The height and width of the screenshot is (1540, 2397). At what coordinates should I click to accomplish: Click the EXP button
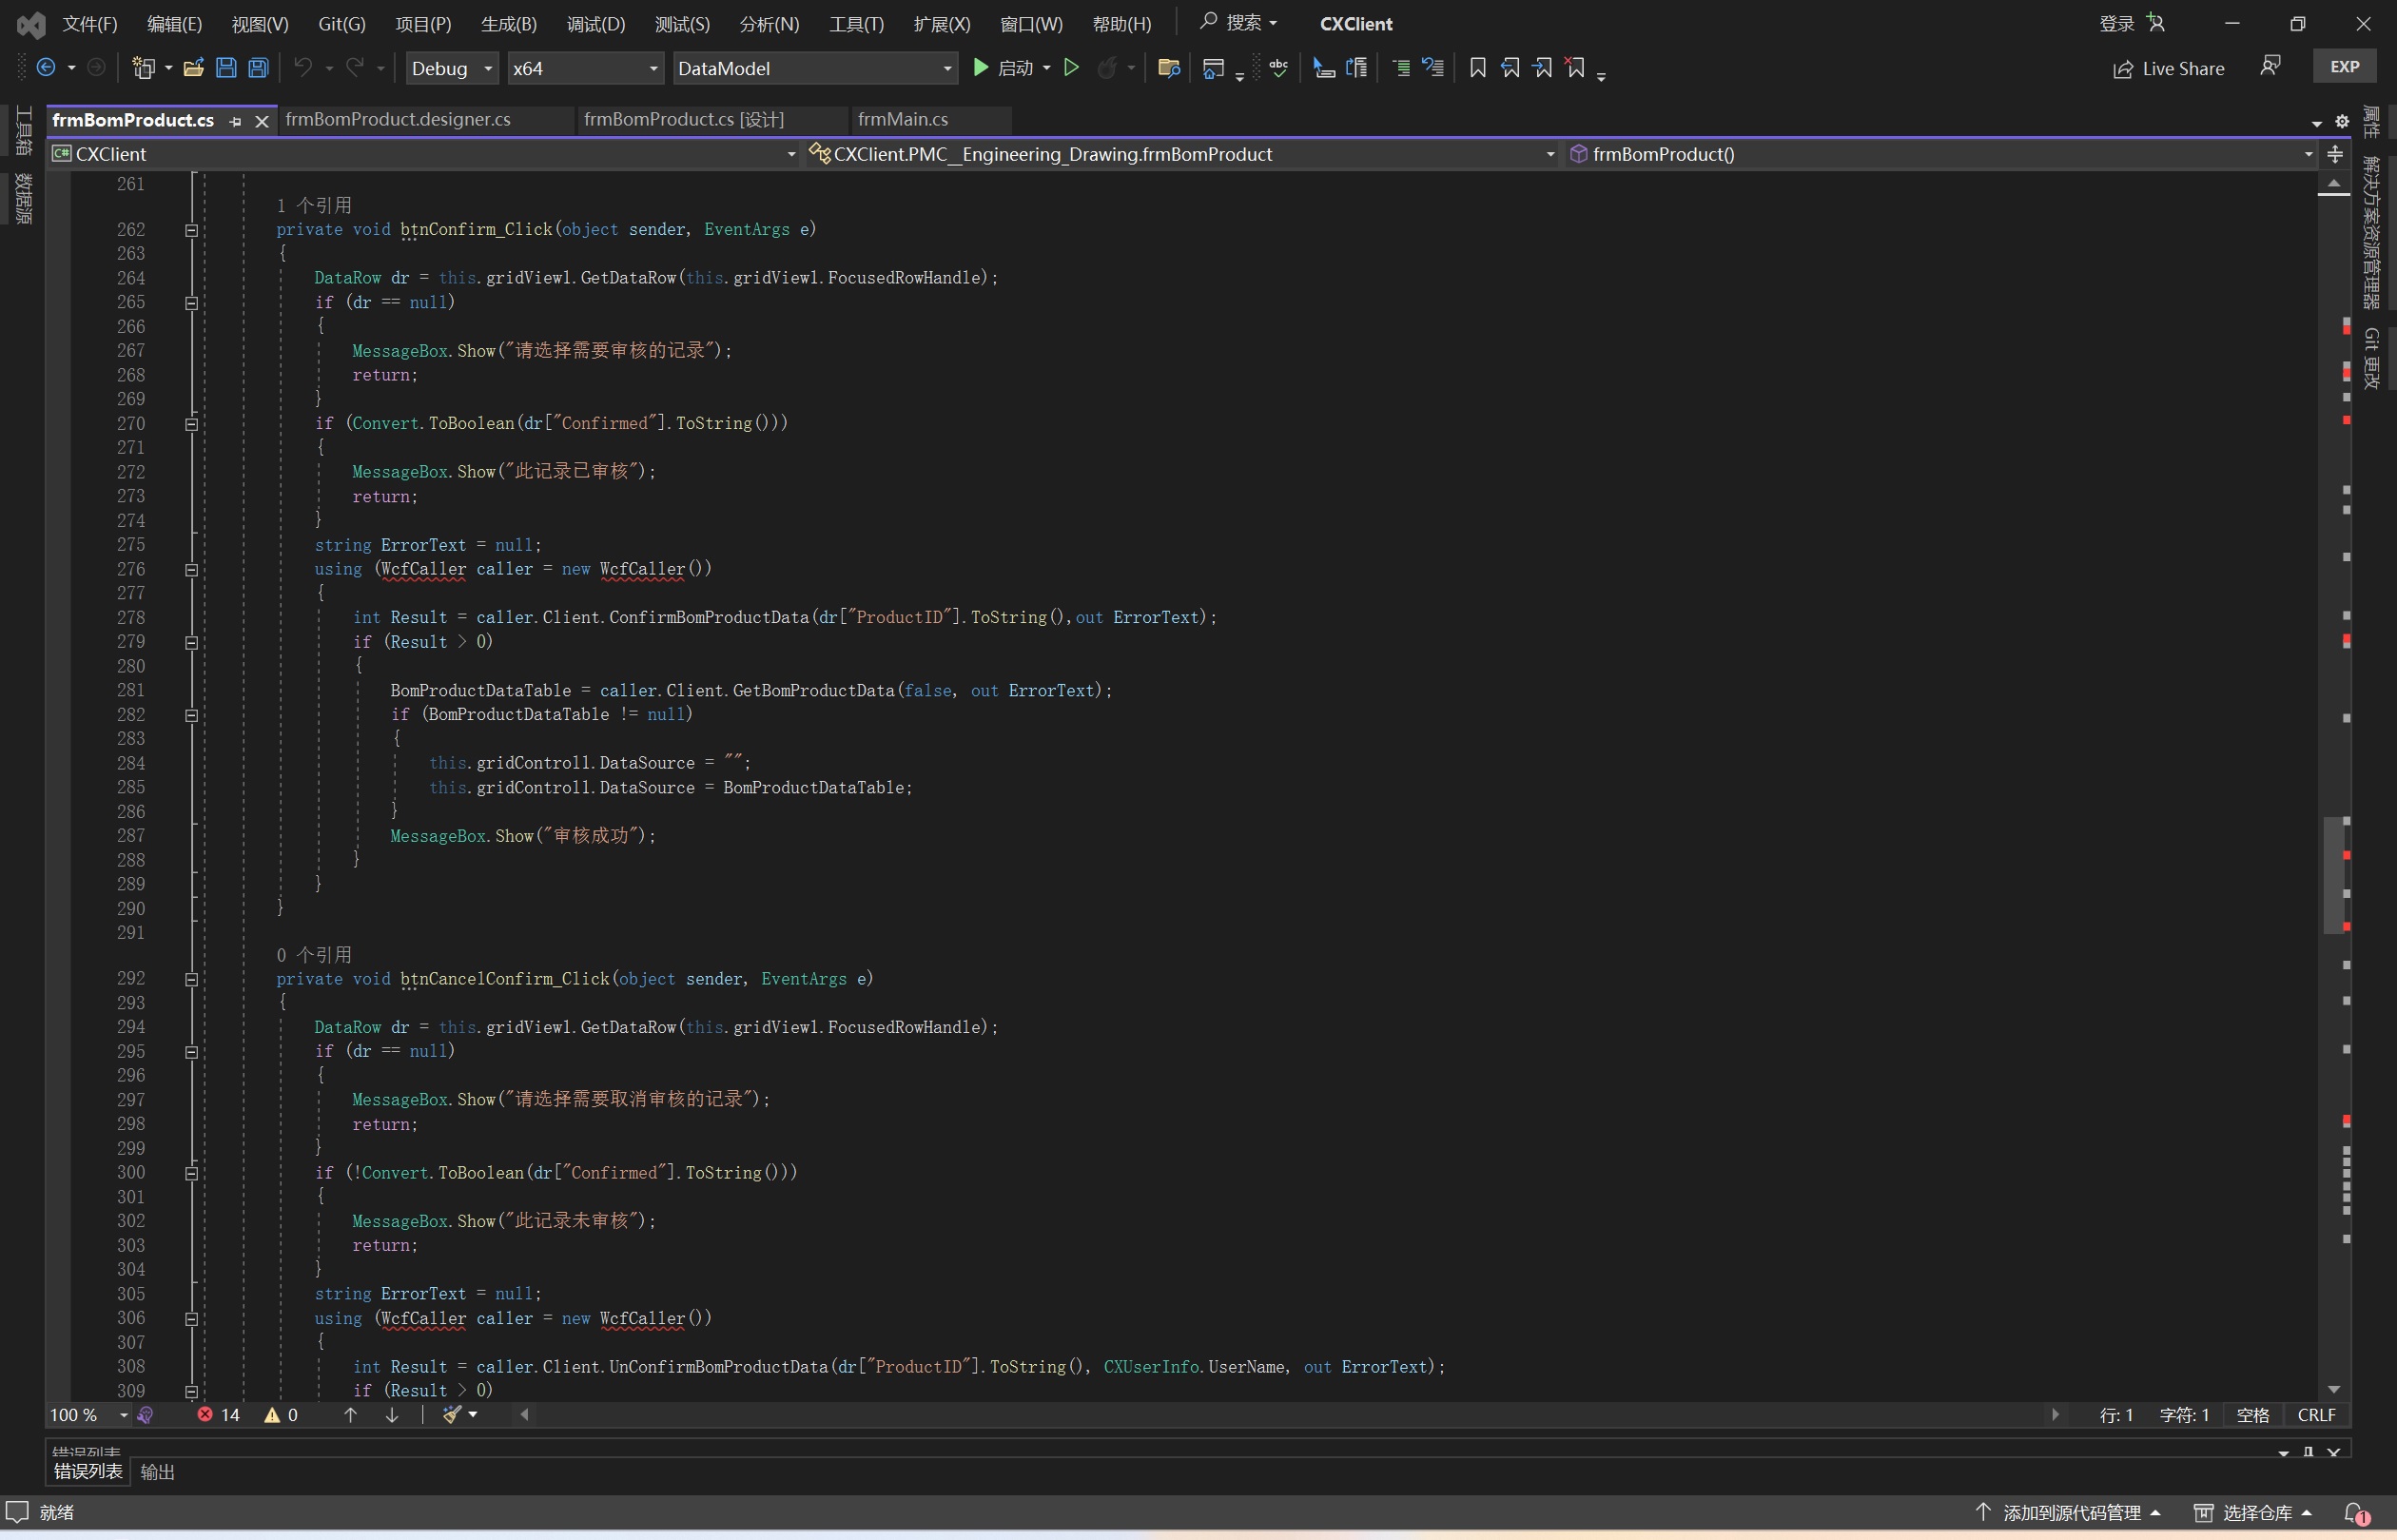2344,67
